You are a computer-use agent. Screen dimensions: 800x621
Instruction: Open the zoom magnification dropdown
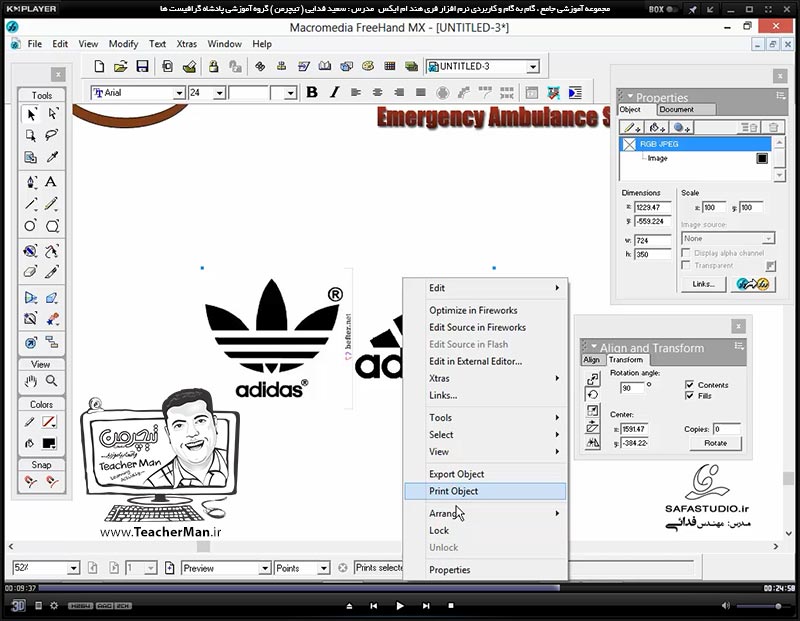point(73,568)
